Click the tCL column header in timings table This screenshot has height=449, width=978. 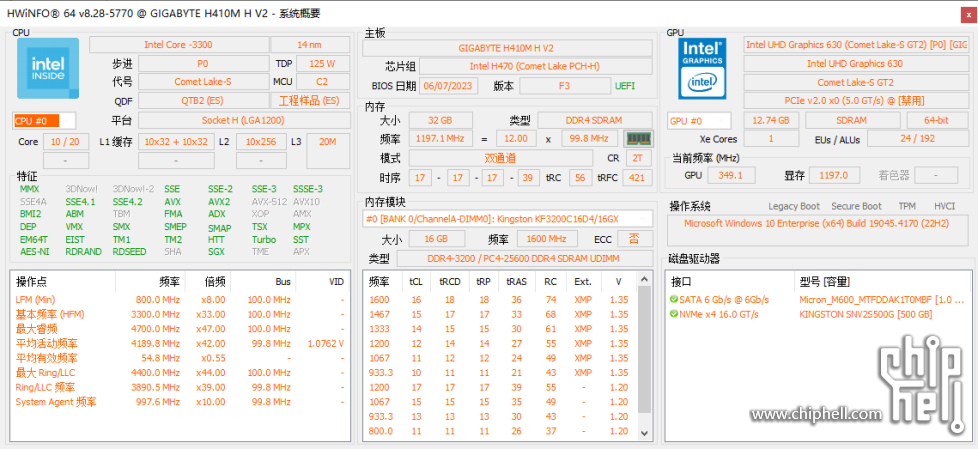[416, 282]
